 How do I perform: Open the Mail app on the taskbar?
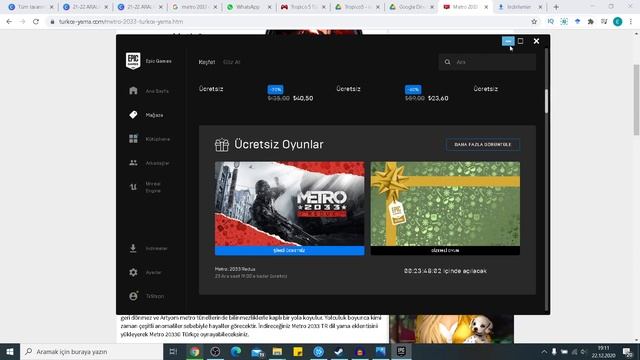point(257,351)
